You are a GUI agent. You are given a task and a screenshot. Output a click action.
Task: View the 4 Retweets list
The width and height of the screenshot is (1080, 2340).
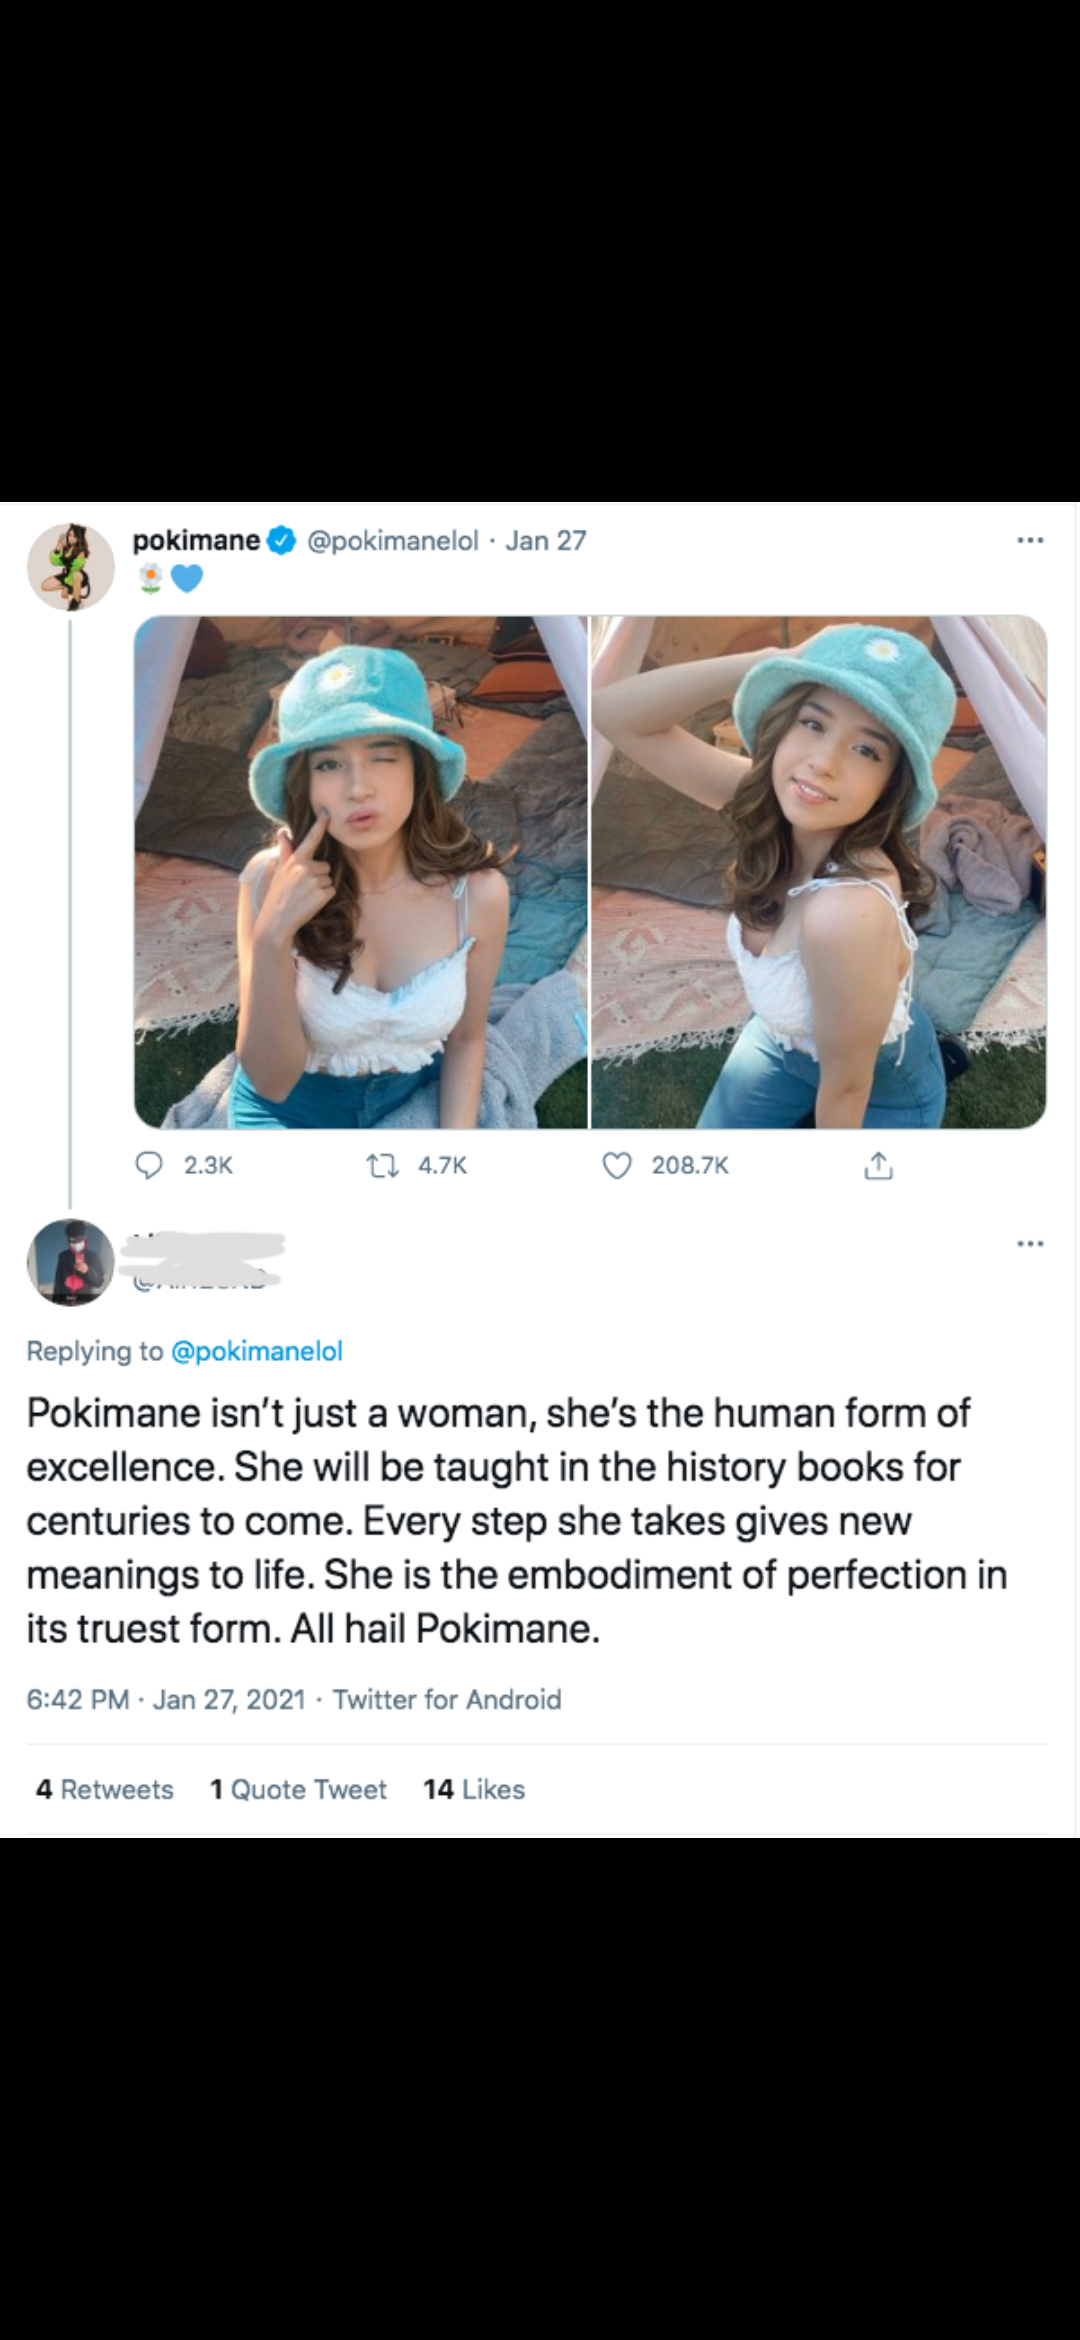(x=105, y=1789)
